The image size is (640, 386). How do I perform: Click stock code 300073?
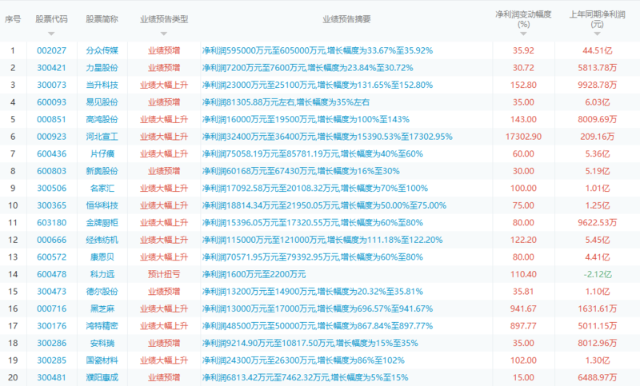[51, 85]
